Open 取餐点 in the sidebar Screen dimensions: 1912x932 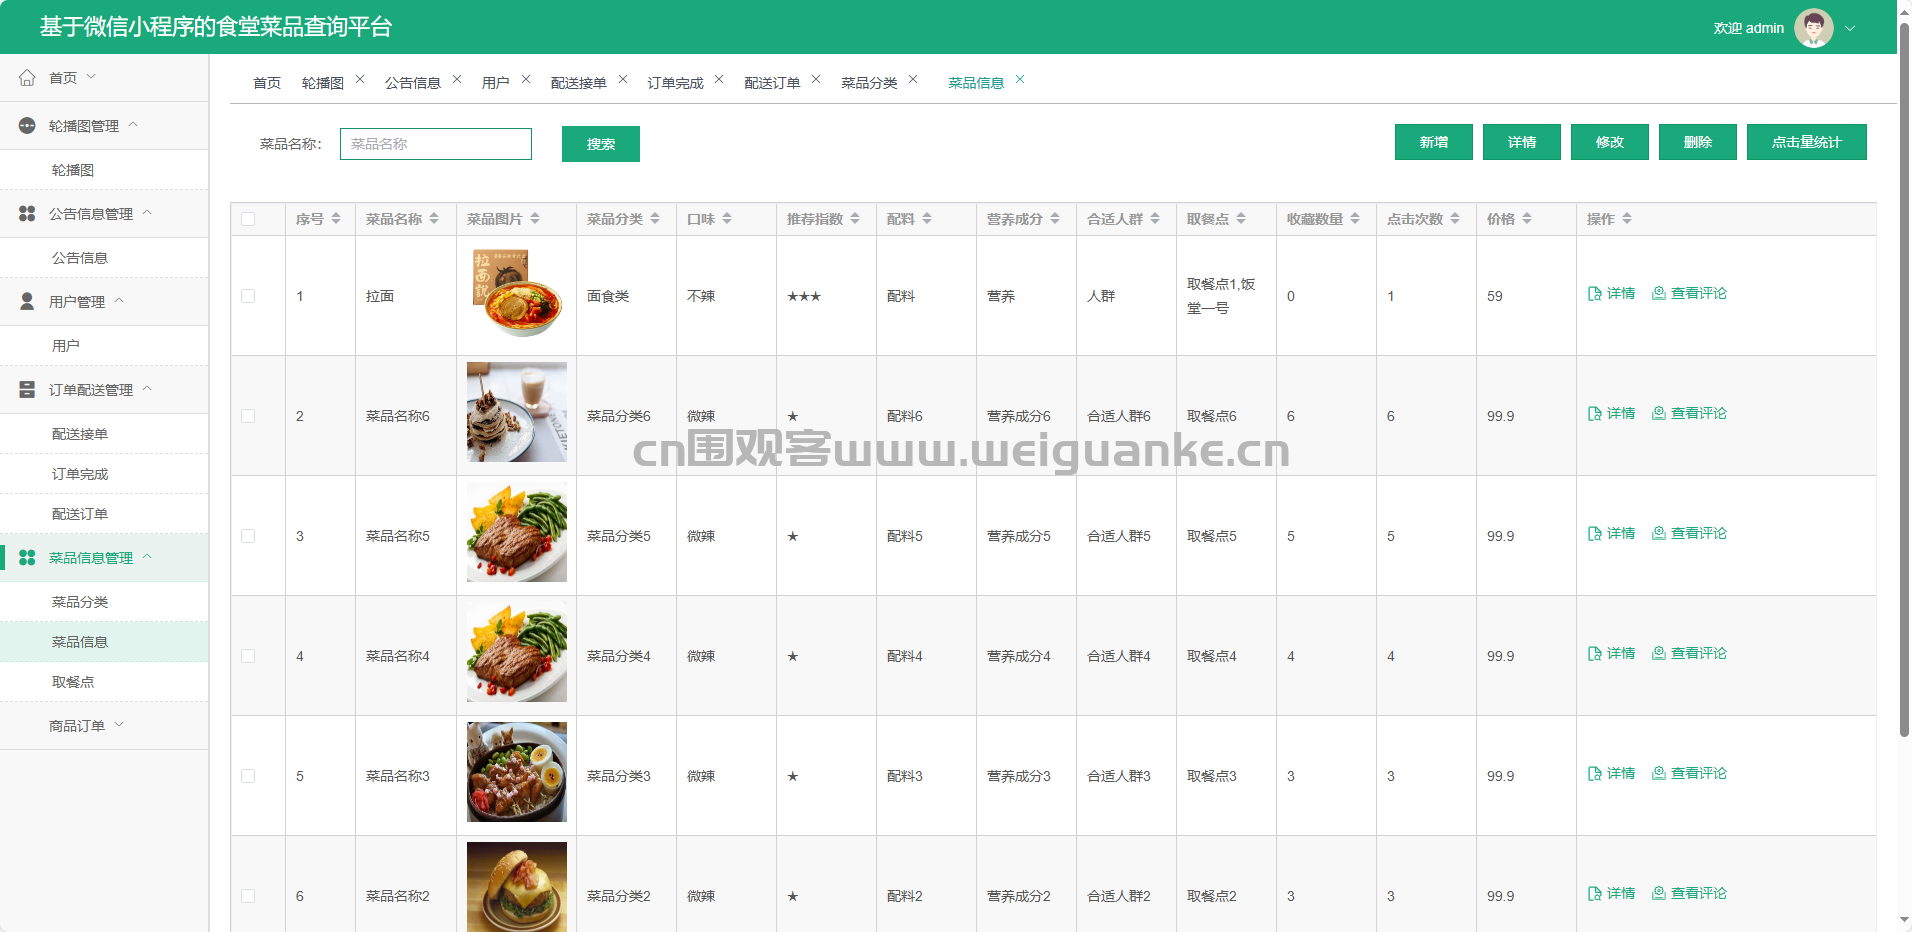click(73, 682)
